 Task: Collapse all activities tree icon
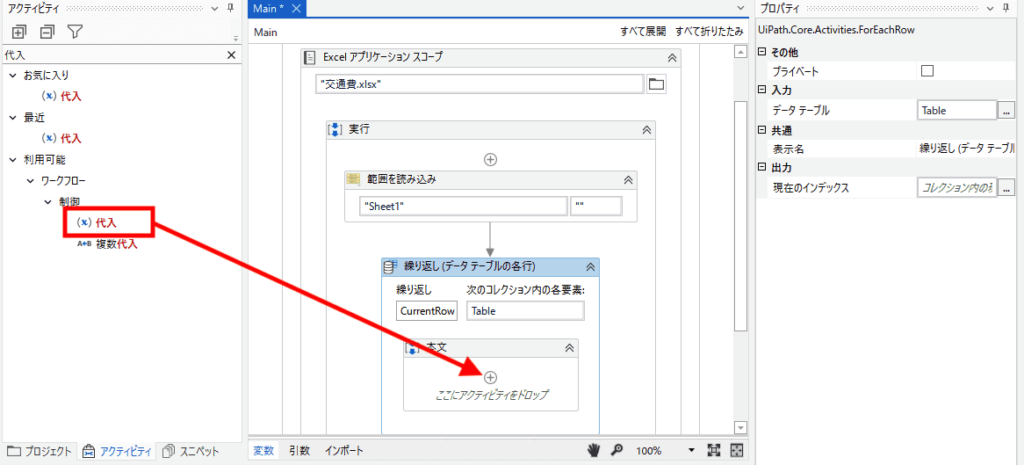point(47,31)
